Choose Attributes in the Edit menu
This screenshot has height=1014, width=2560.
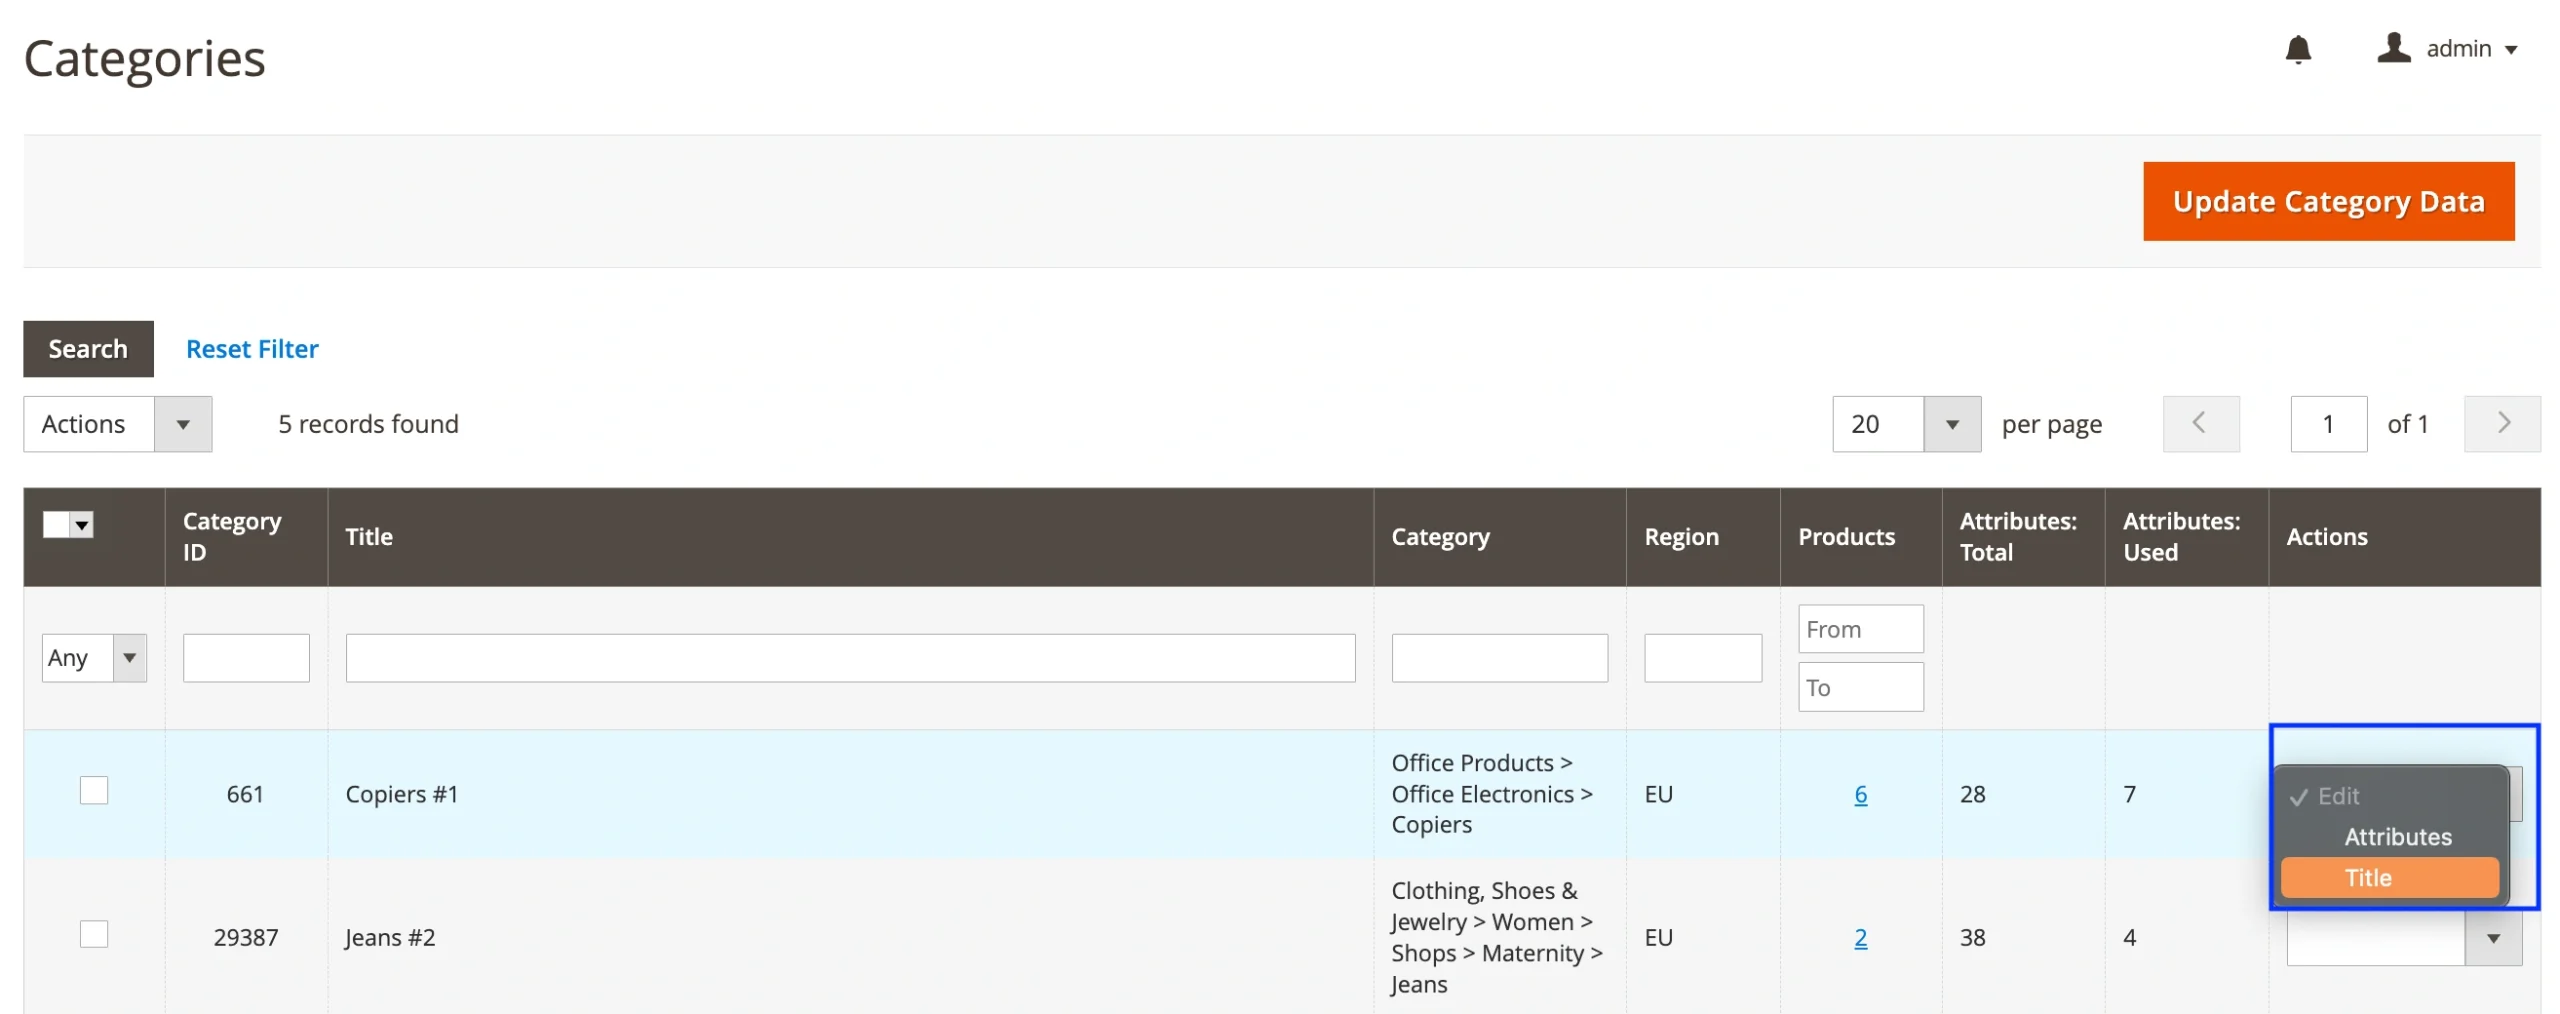[2397, 836]
